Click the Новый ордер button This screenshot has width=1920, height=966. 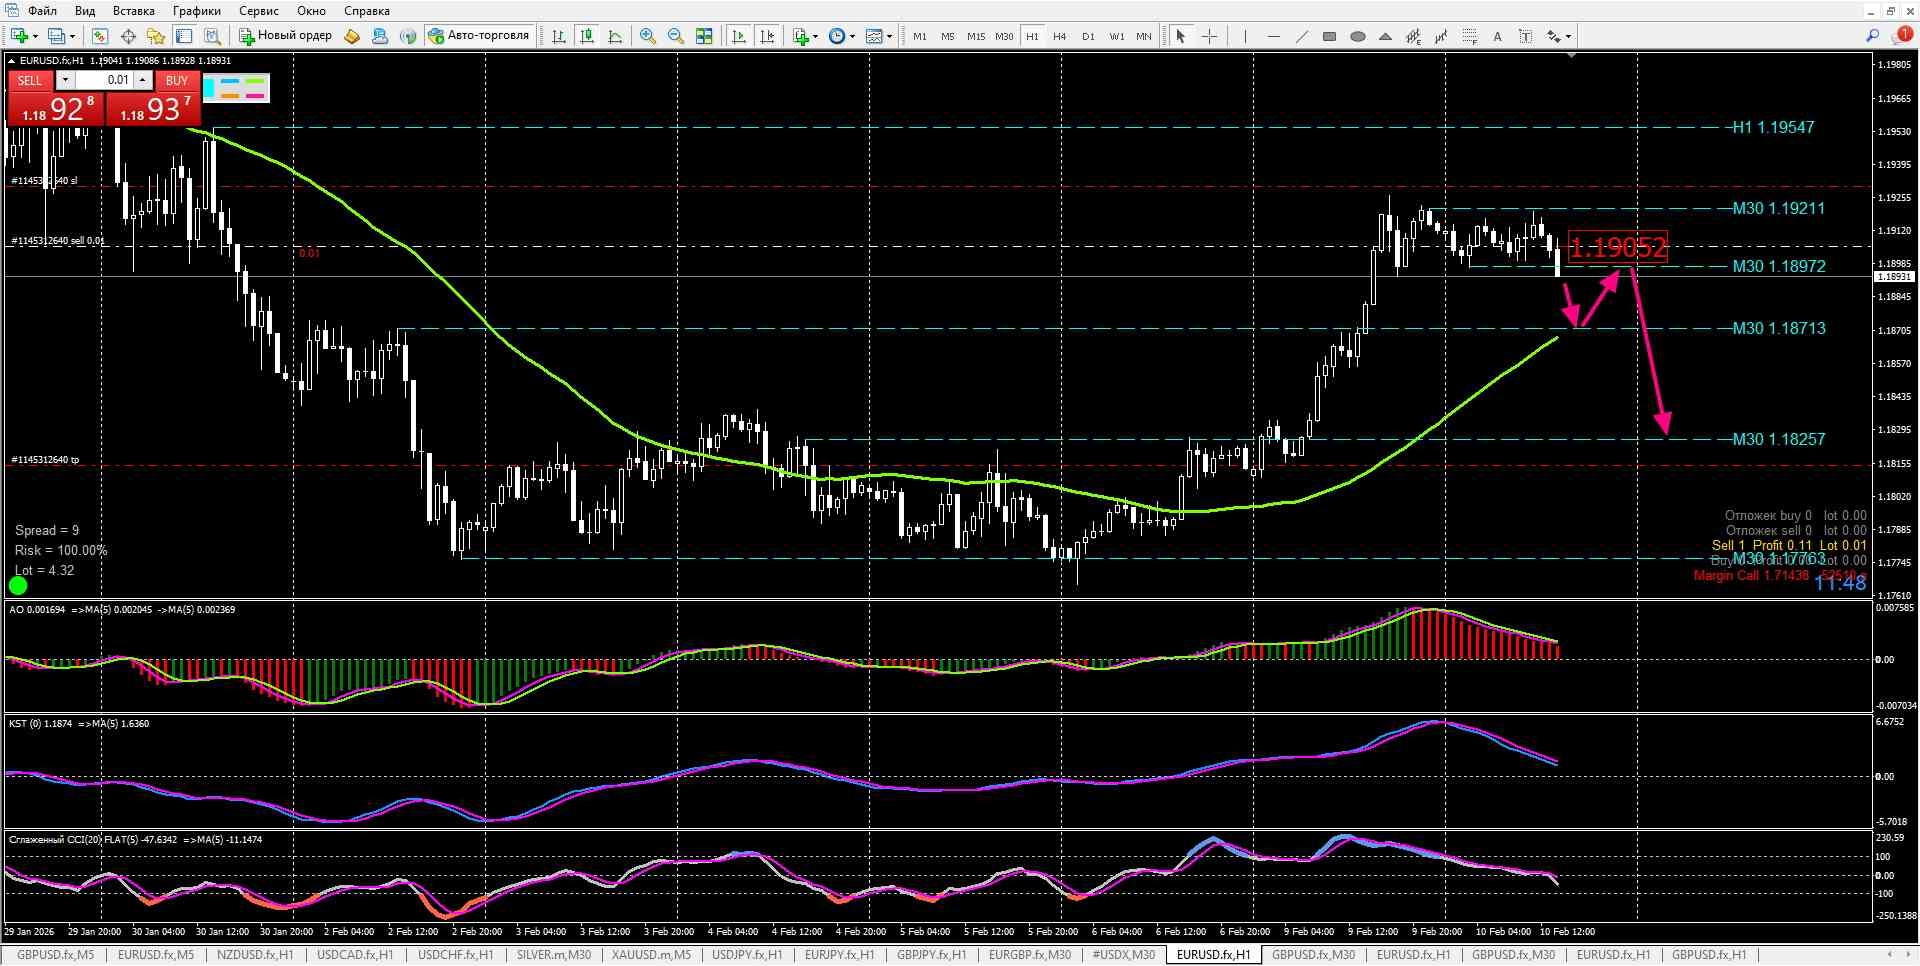pos(285,36)
